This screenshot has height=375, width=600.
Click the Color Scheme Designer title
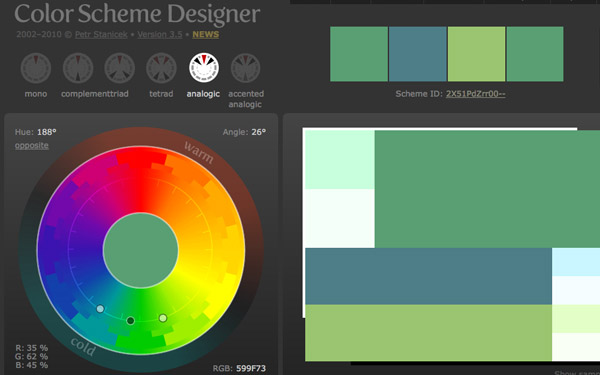pyautogui.click(x=137, y=14)
